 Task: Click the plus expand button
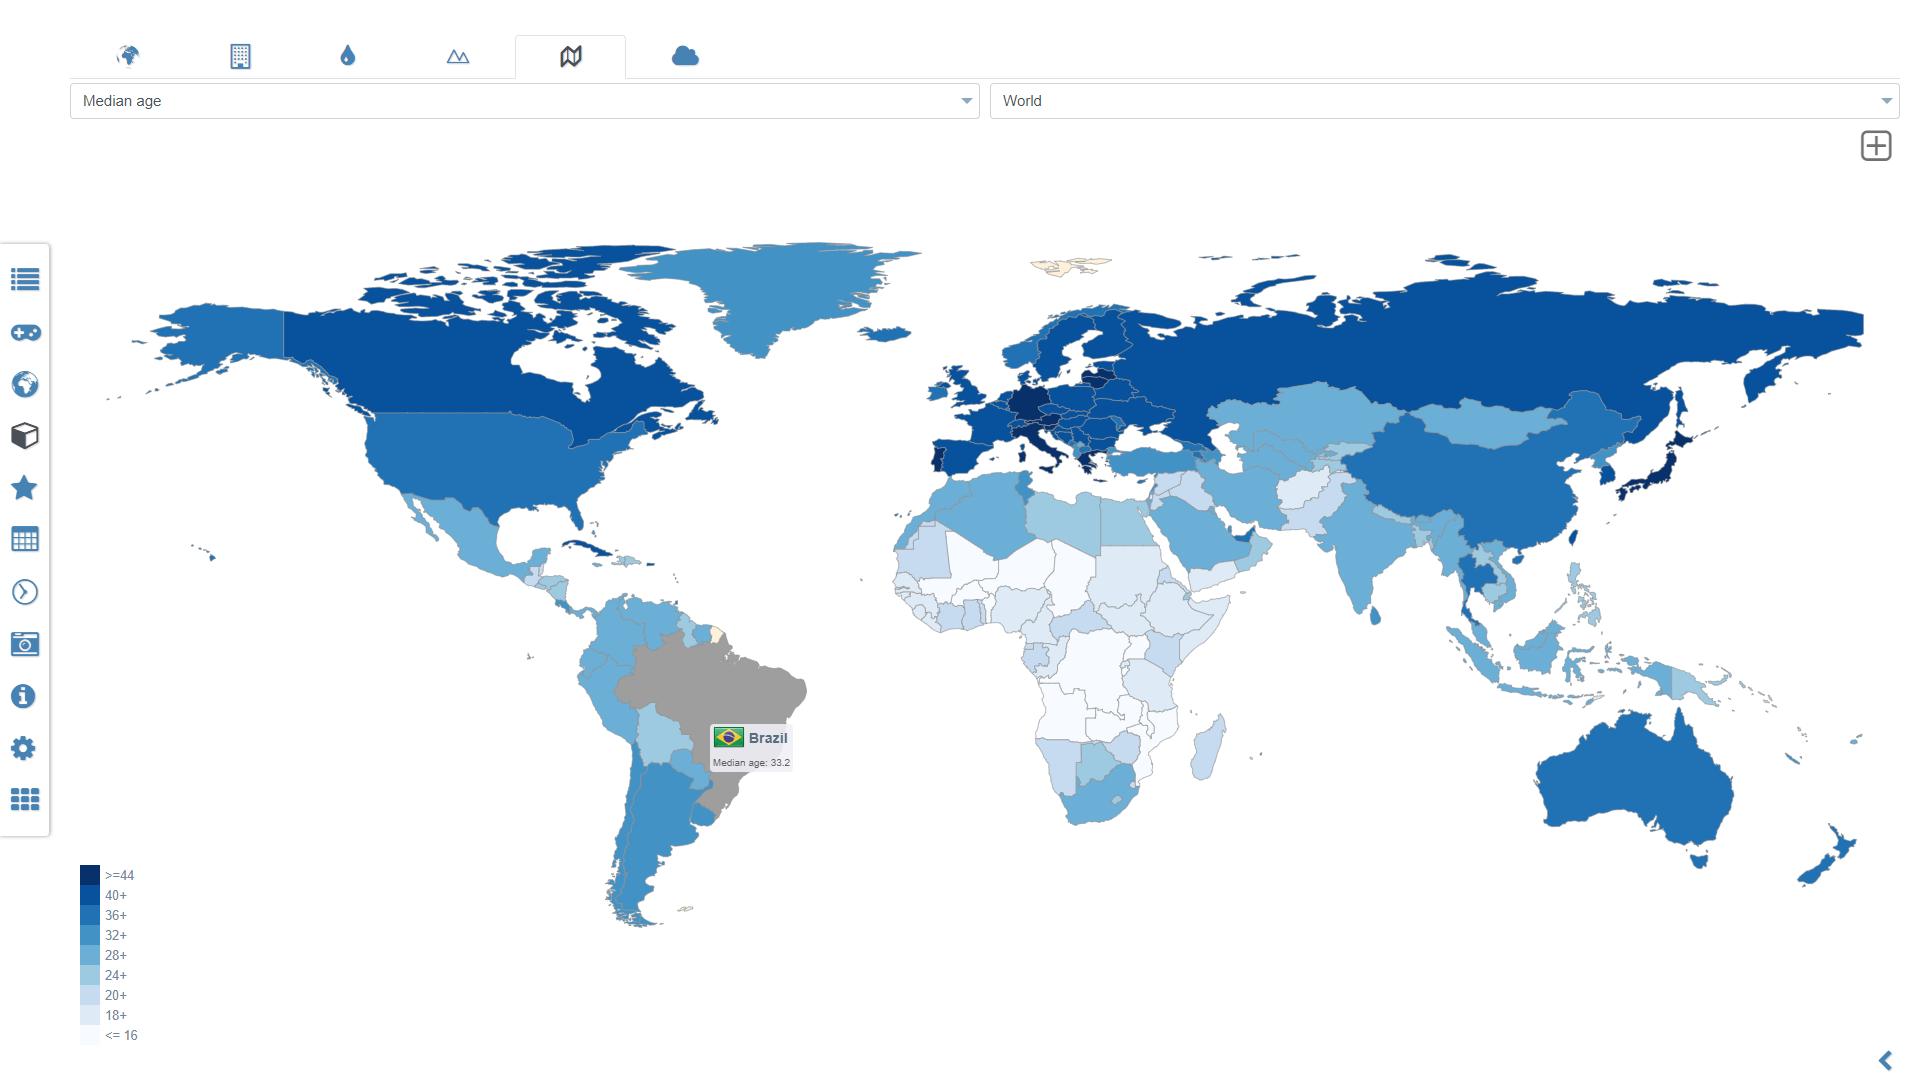pos(1876,146)
